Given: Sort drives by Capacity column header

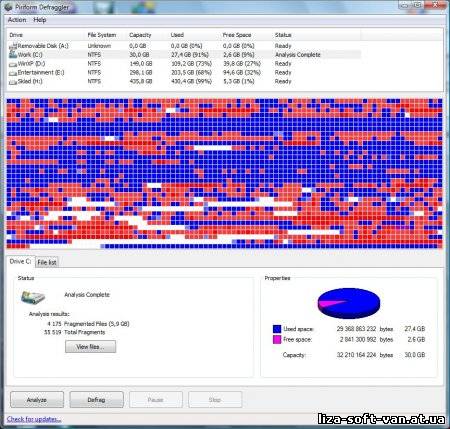Looking at the screenshot, I should [140, 35].
